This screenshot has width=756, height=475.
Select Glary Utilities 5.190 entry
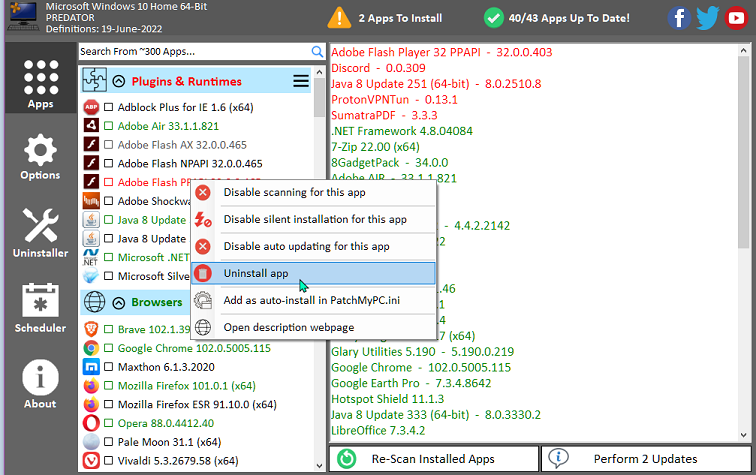pyautogui.click(x=422, y=352)
